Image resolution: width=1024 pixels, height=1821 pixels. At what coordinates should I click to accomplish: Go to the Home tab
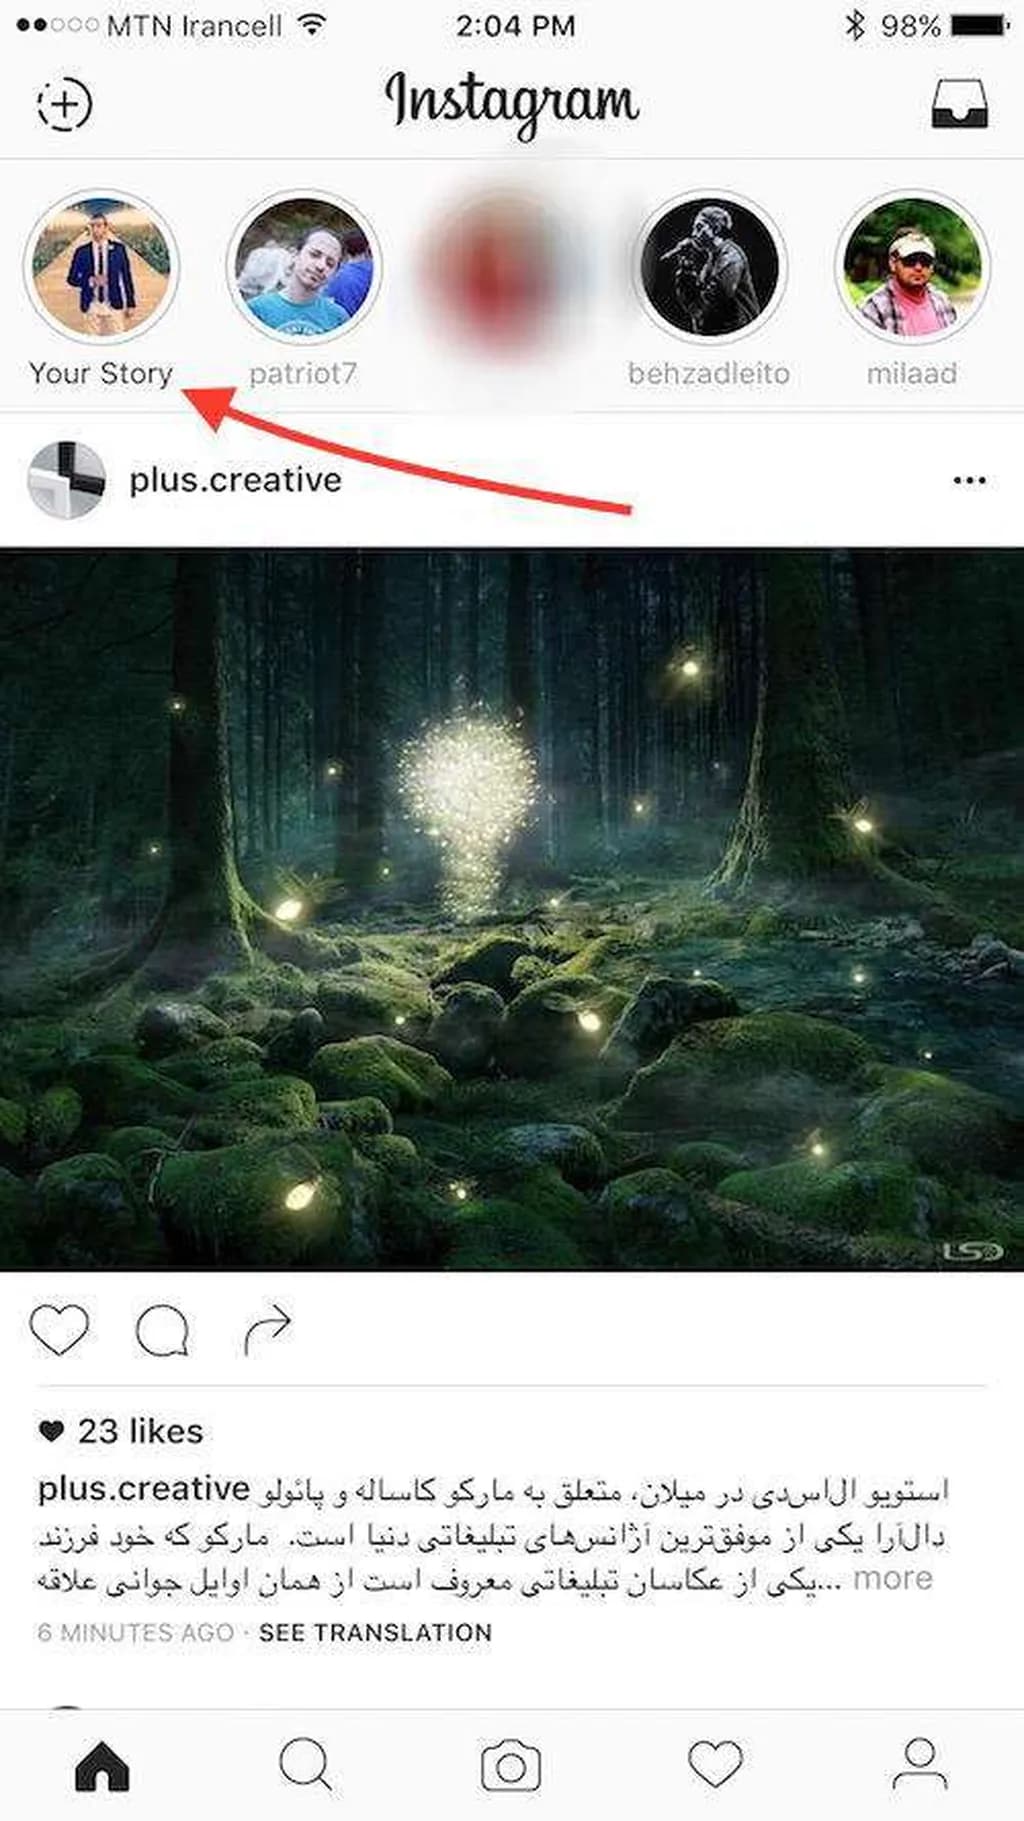[102, 1766]
